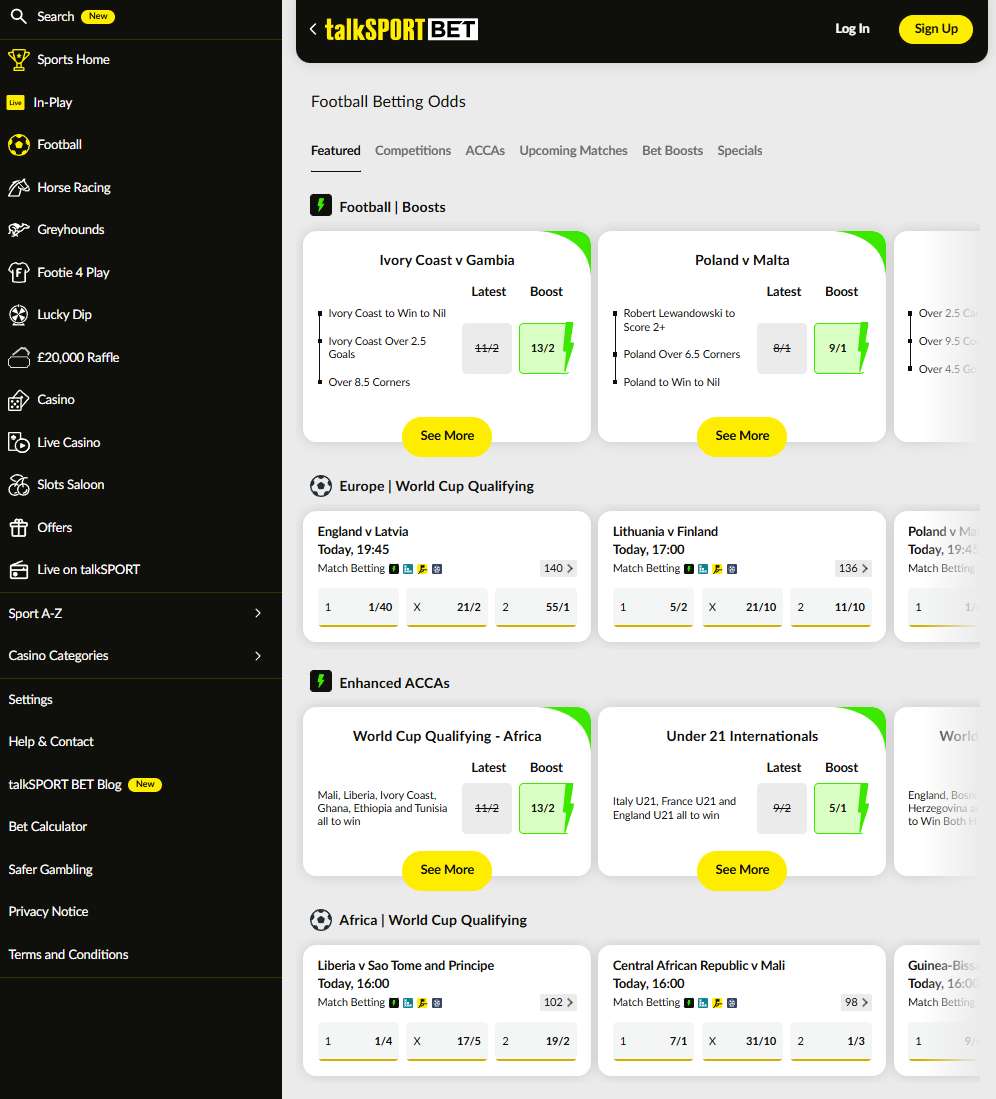
Task: Click the In-Play live icon
Action: (x=15, y=102)
